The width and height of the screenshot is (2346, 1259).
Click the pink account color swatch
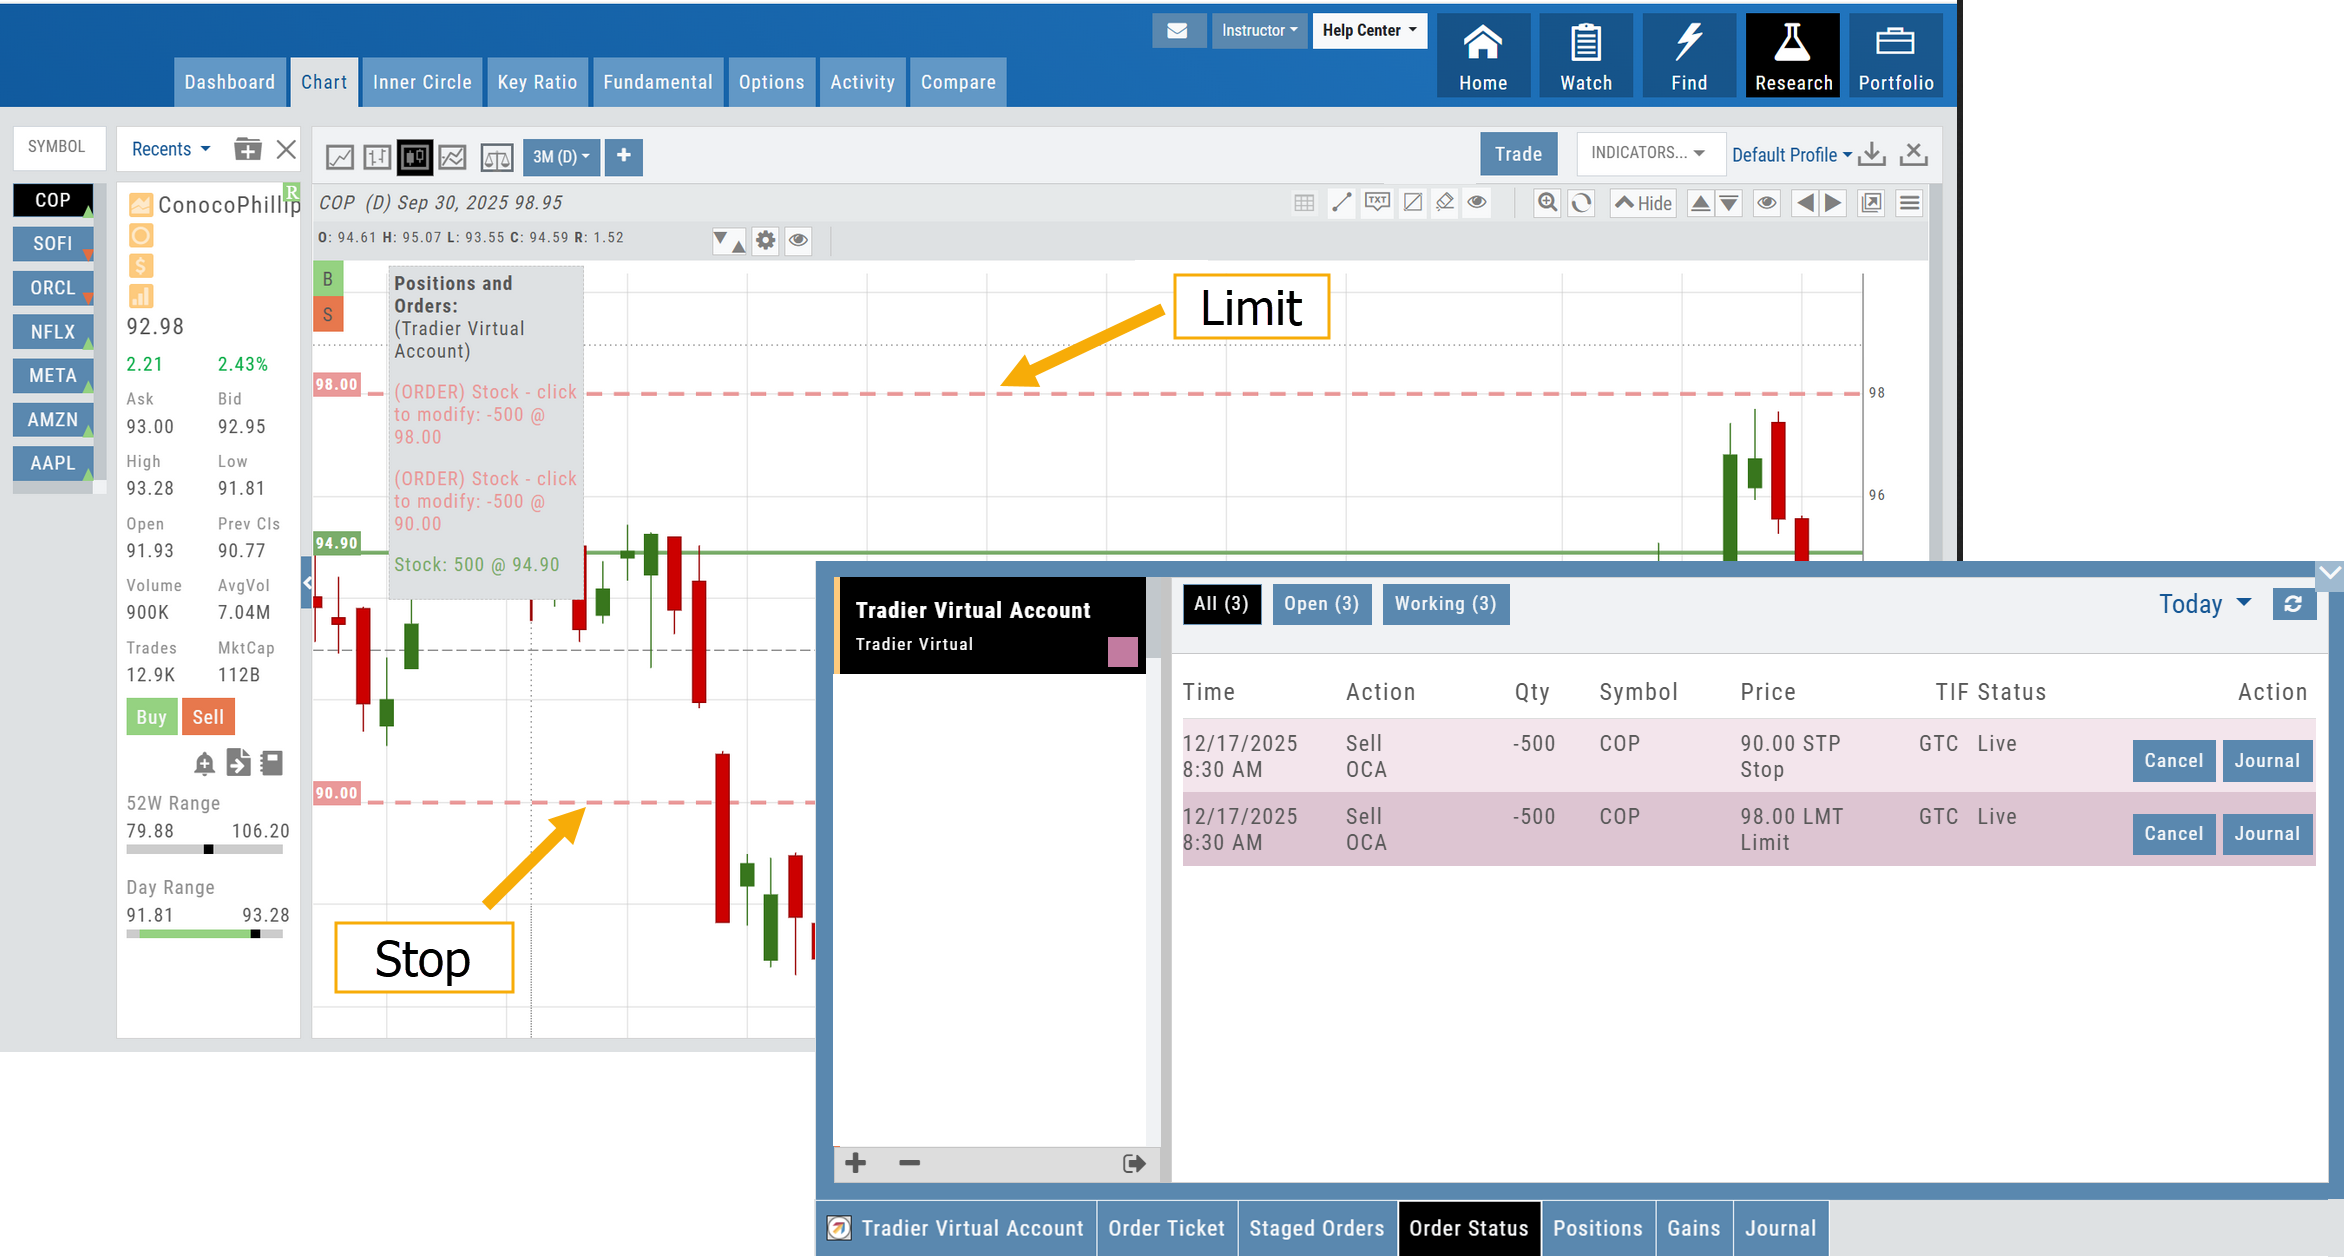(x=1122, y=652)
